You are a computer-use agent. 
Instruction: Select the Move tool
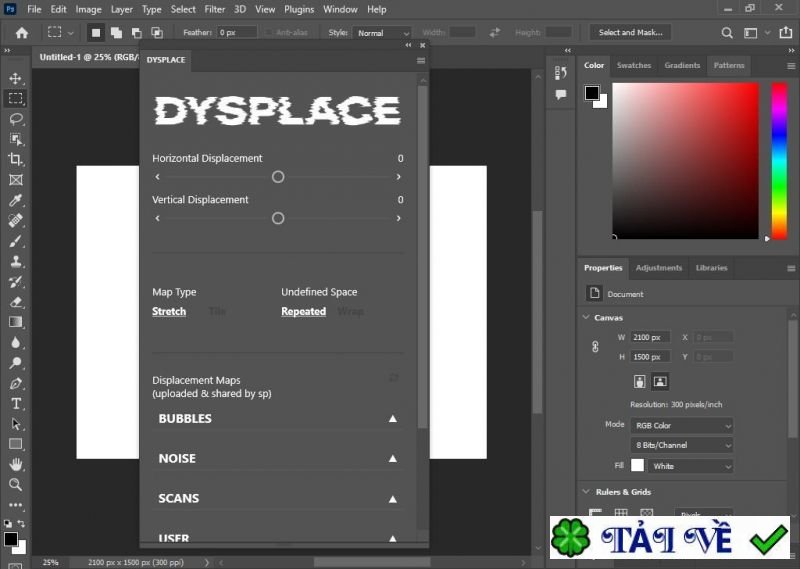pos(15,78)
